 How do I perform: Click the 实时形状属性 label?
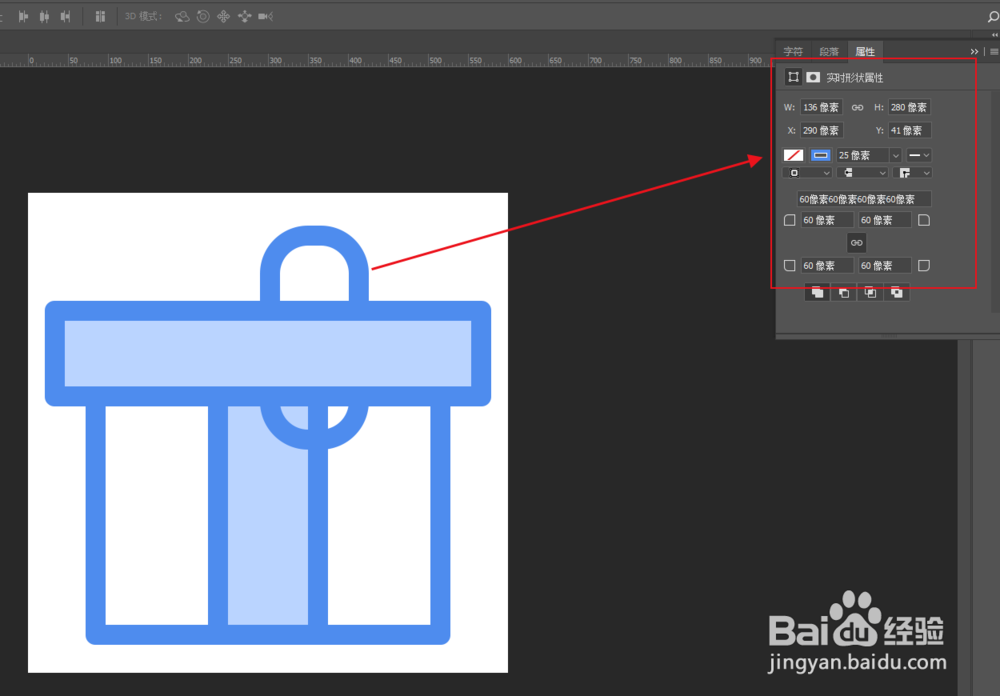(855, 78)
